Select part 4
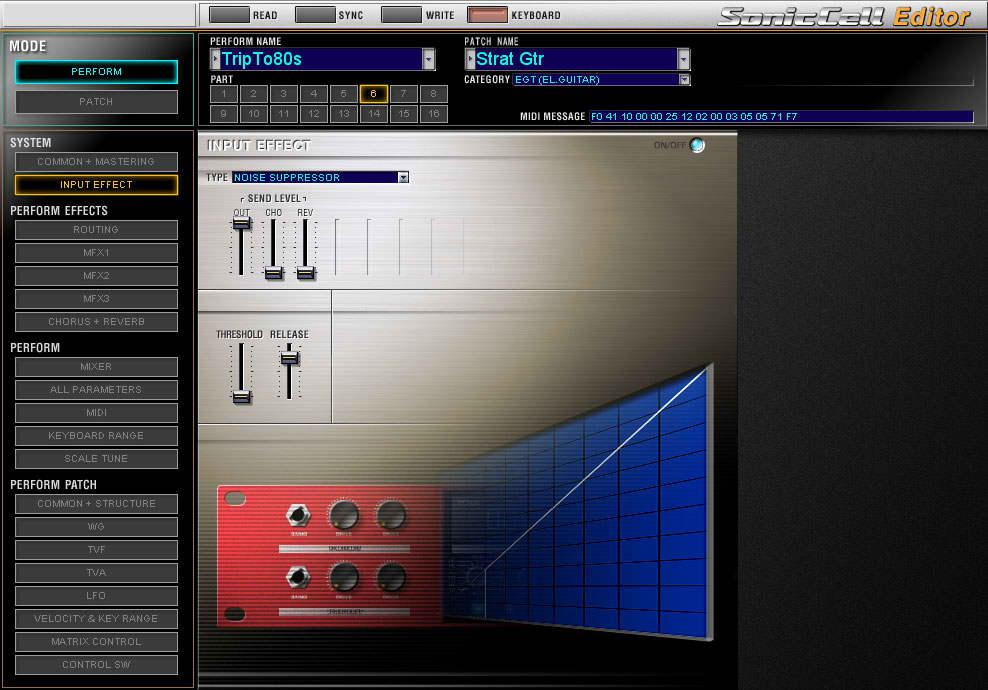 [x=313, y=94]
